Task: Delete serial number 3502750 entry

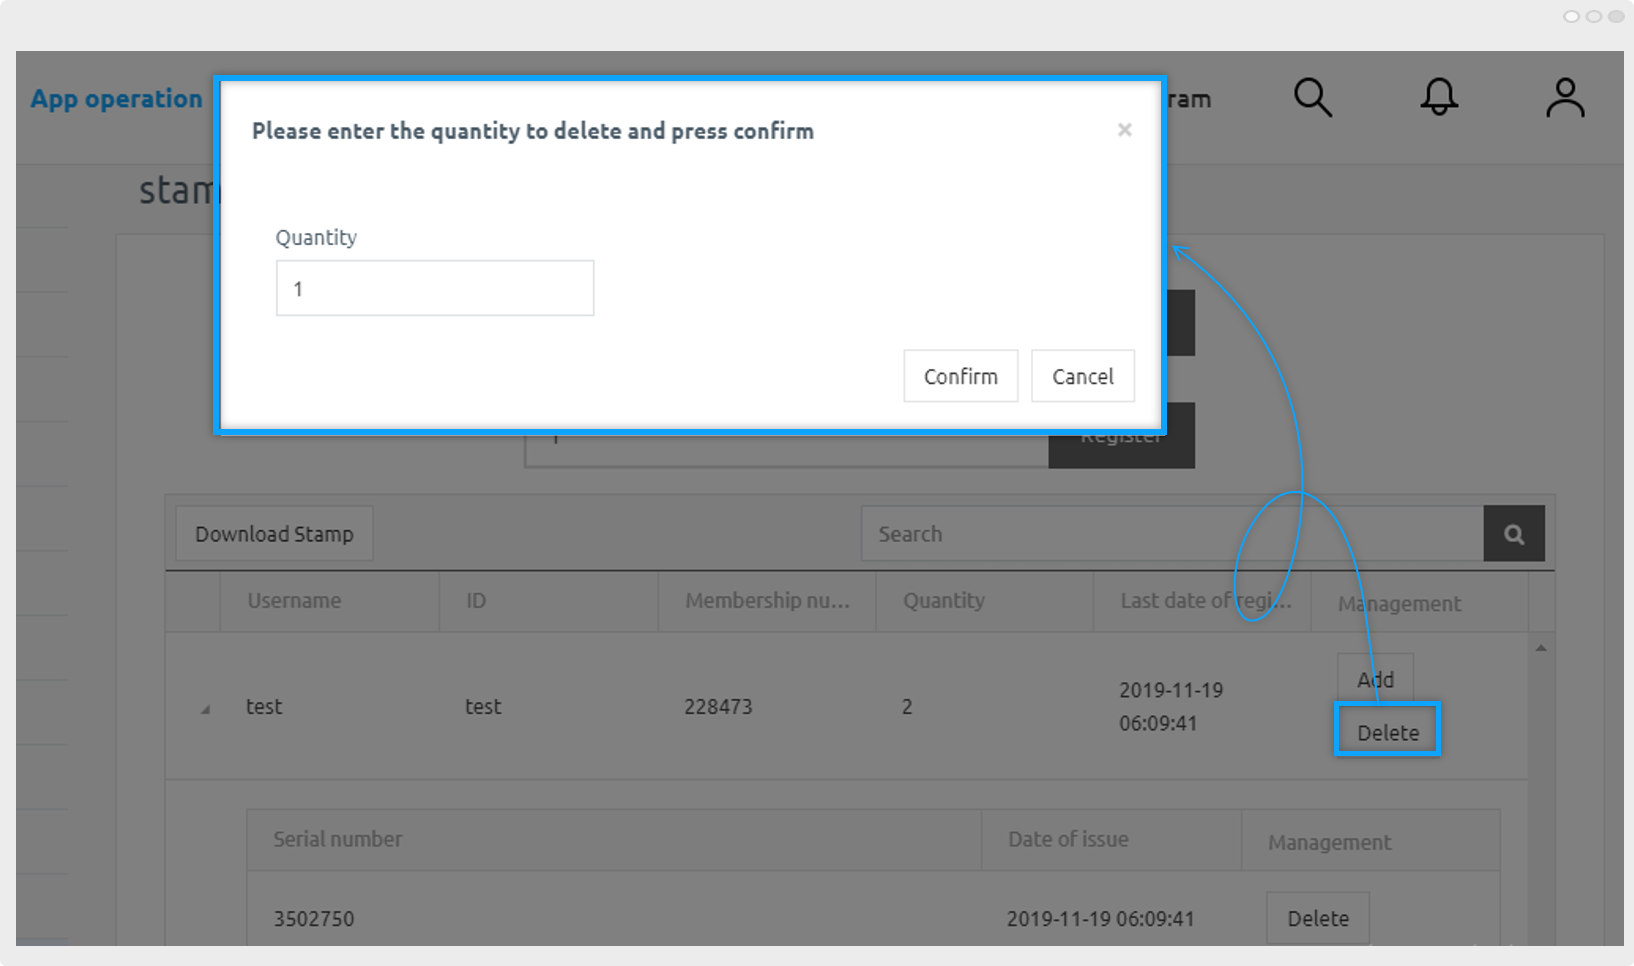Action: point(1317,918)
